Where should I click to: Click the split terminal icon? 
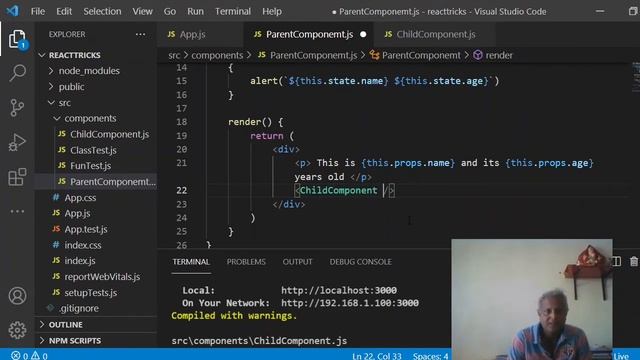[617, 262]
